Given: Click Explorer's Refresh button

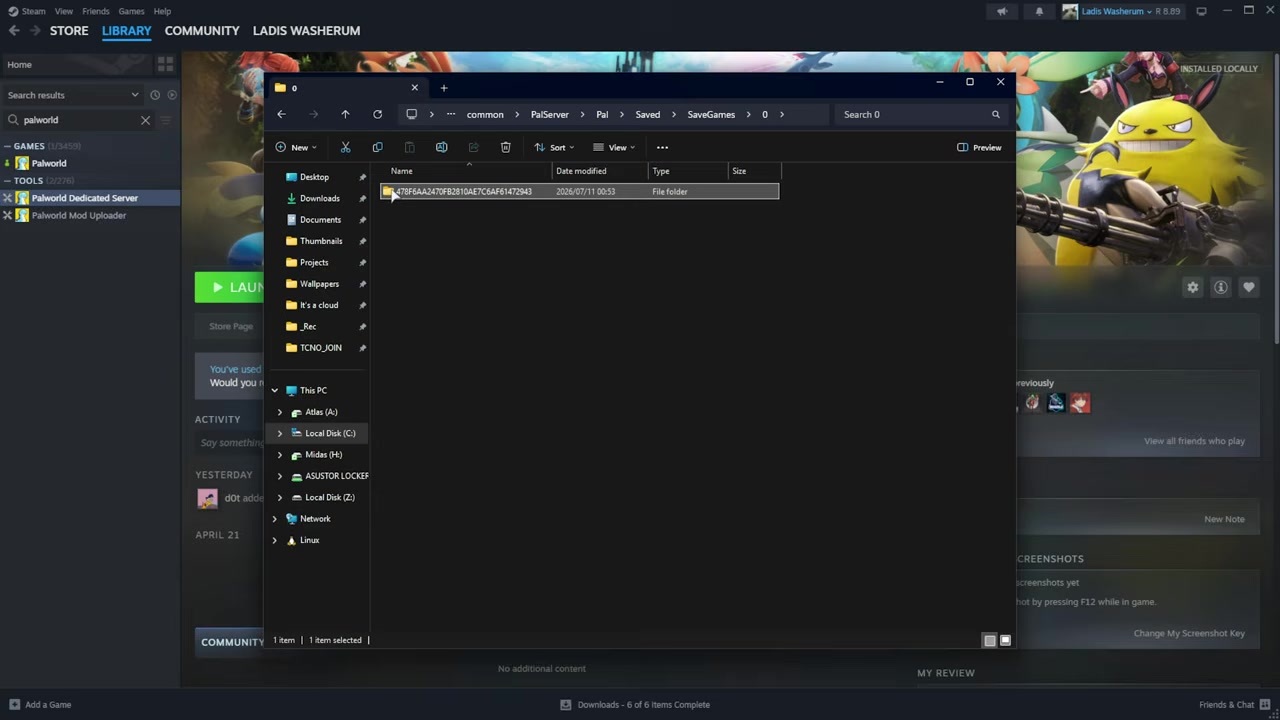Looking at the screenshot, I should [x=377, y=114].
